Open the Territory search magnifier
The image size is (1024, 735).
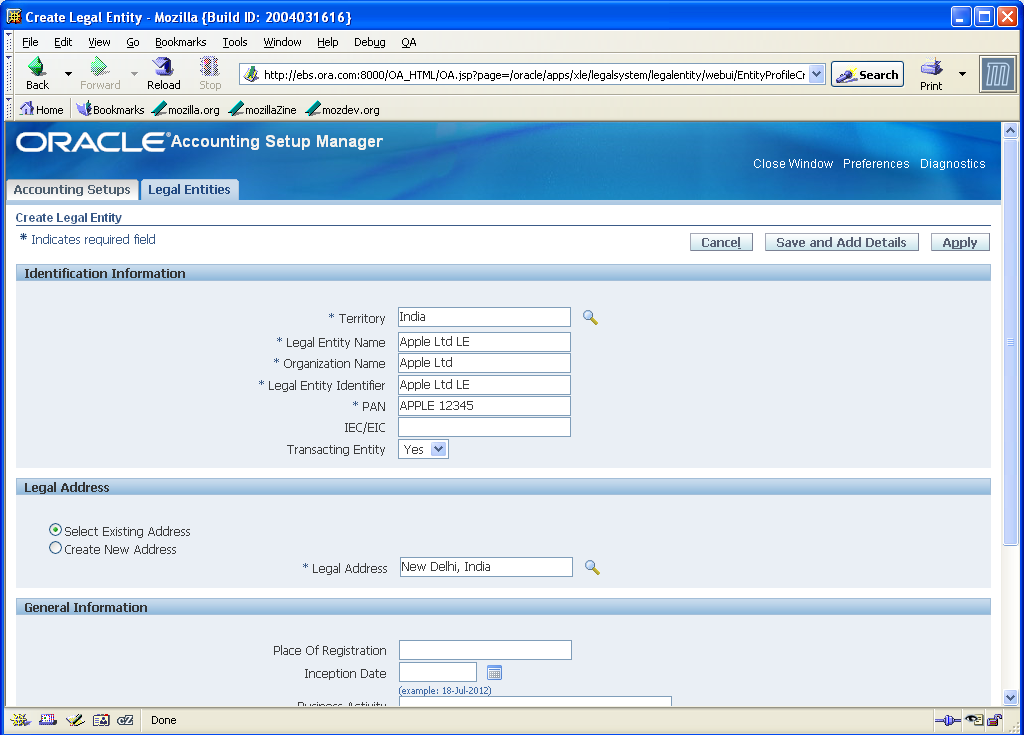tap(590, 317)
